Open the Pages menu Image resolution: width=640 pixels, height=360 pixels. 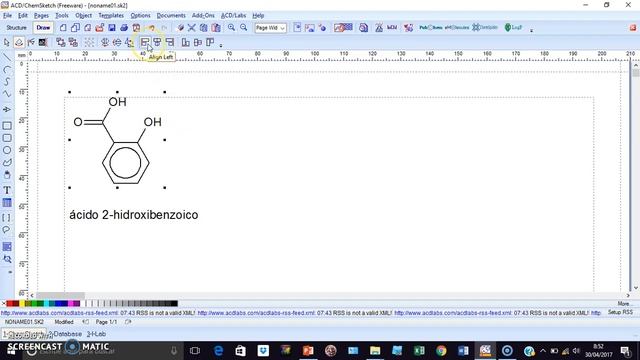point(41,16)
